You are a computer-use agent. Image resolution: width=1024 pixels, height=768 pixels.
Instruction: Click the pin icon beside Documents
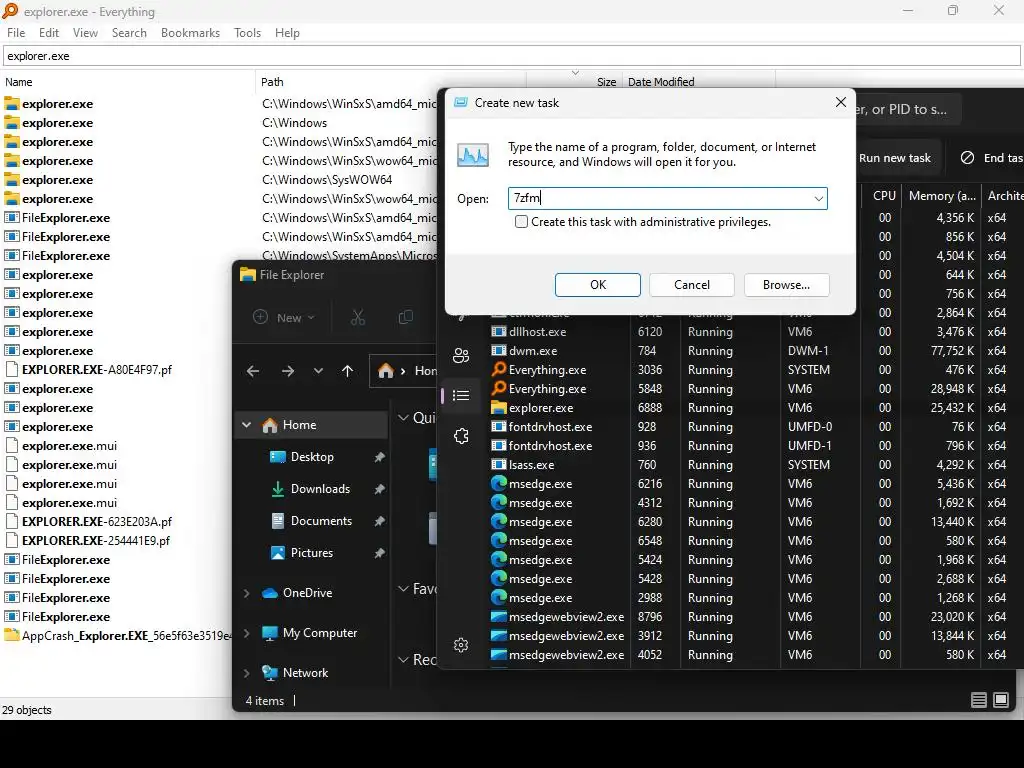pos(379,521)
